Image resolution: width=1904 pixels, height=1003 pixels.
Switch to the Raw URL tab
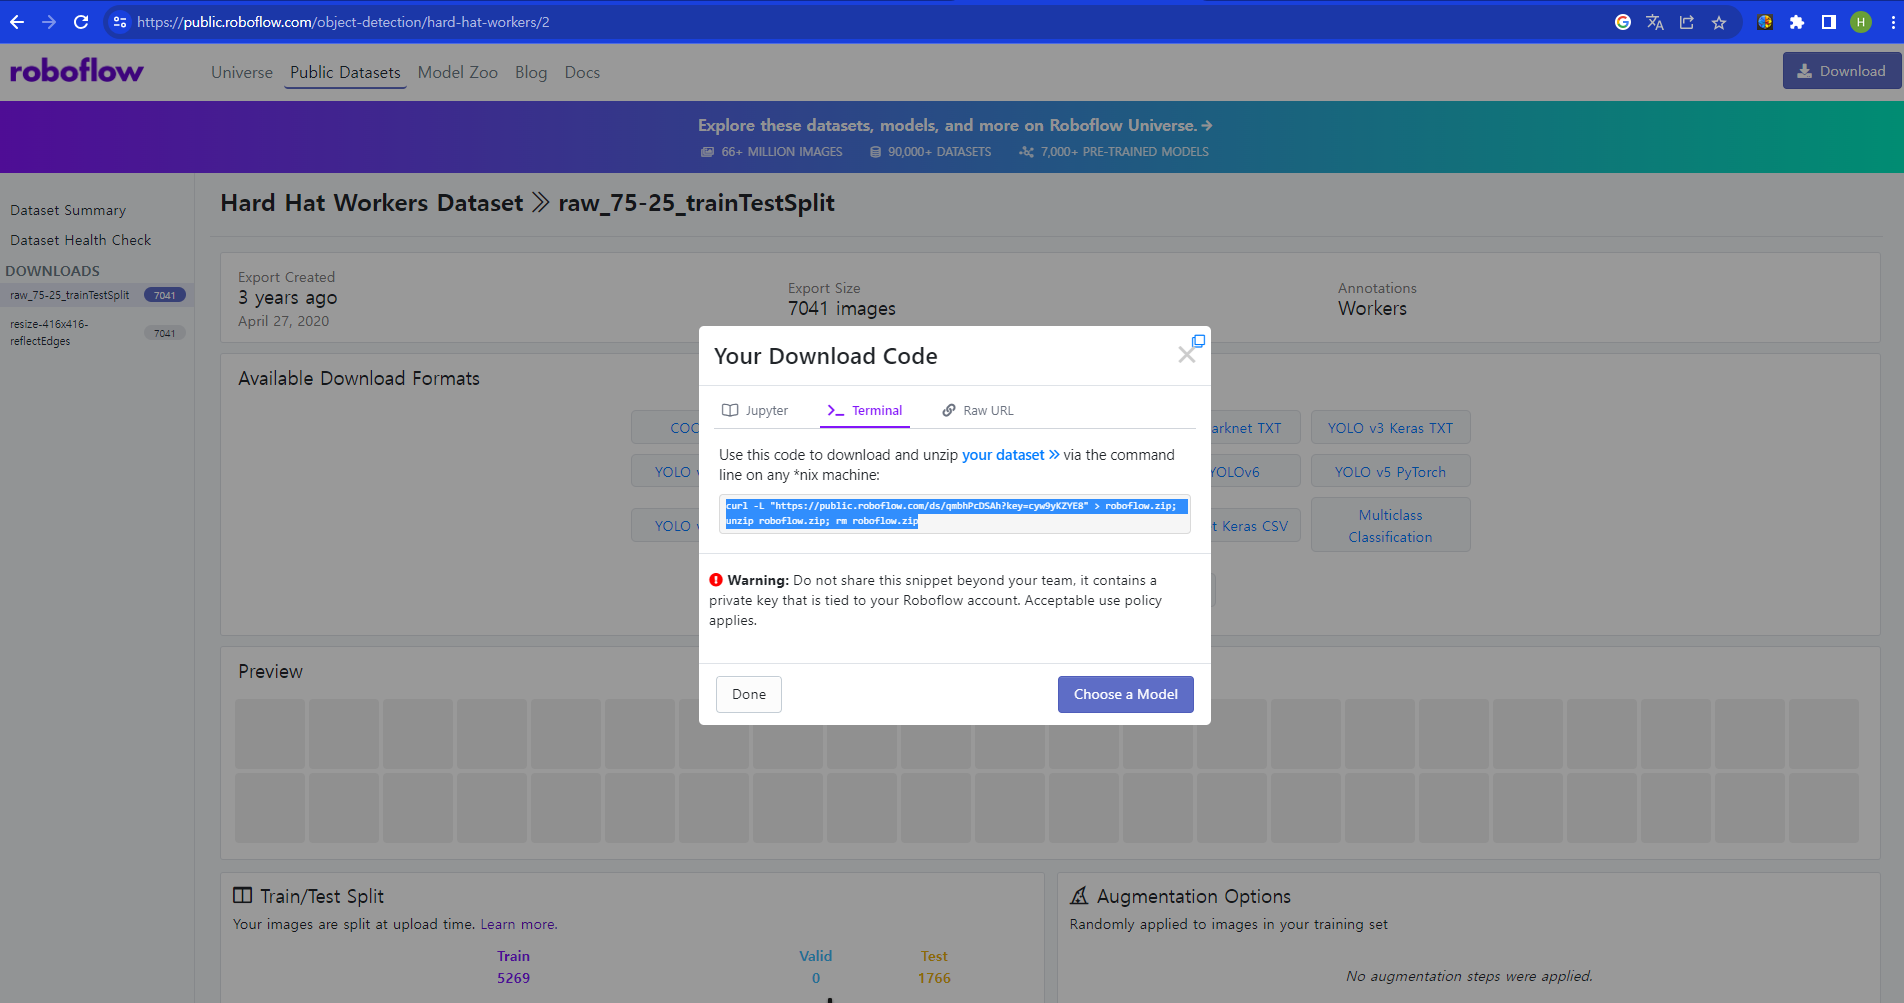(x=978, y=410)
